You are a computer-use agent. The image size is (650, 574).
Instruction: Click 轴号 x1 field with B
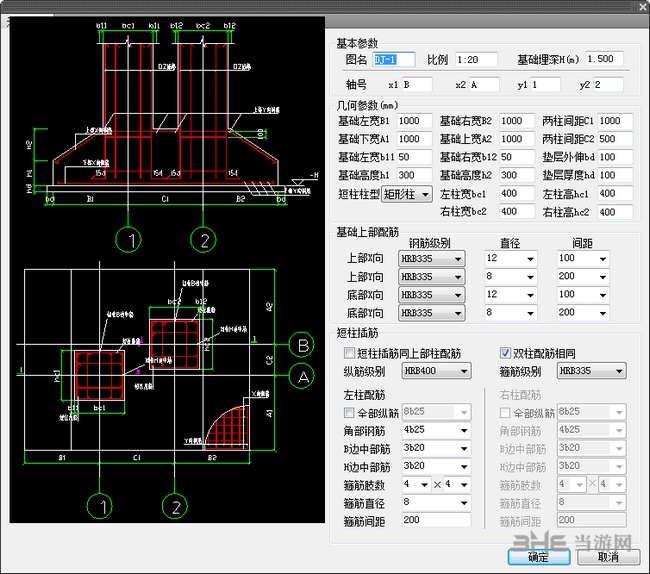(x=417, y=85)
